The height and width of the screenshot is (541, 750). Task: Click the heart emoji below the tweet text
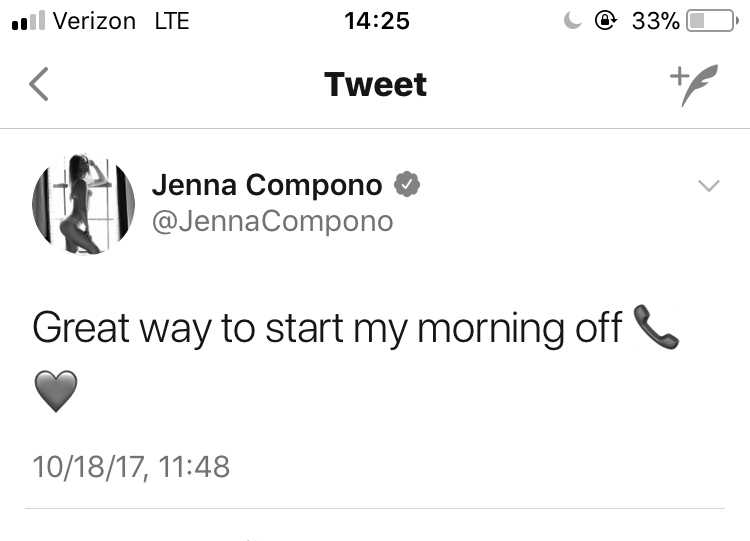click(x=56, y=391)
